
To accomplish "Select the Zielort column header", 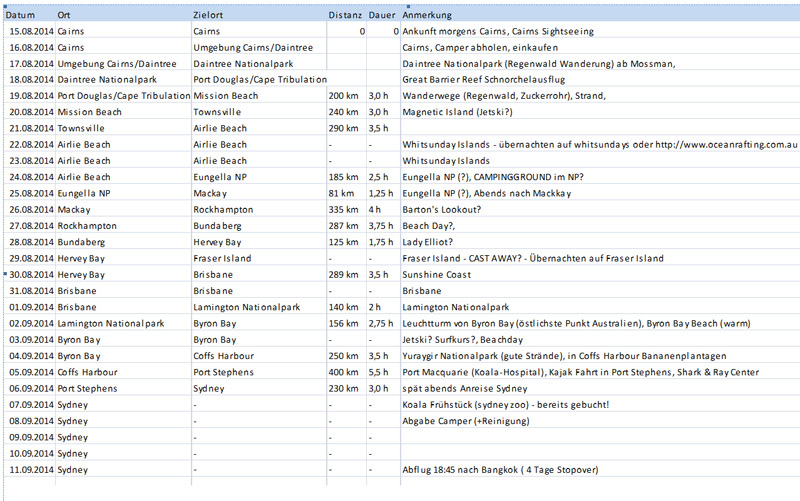I will [208, 15].
